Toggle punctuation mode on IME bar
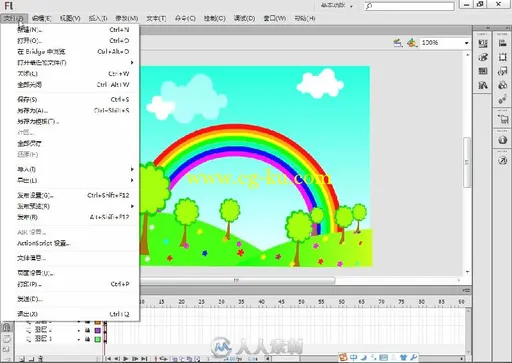This screenshot has width=512, height=363. (374, 357)
